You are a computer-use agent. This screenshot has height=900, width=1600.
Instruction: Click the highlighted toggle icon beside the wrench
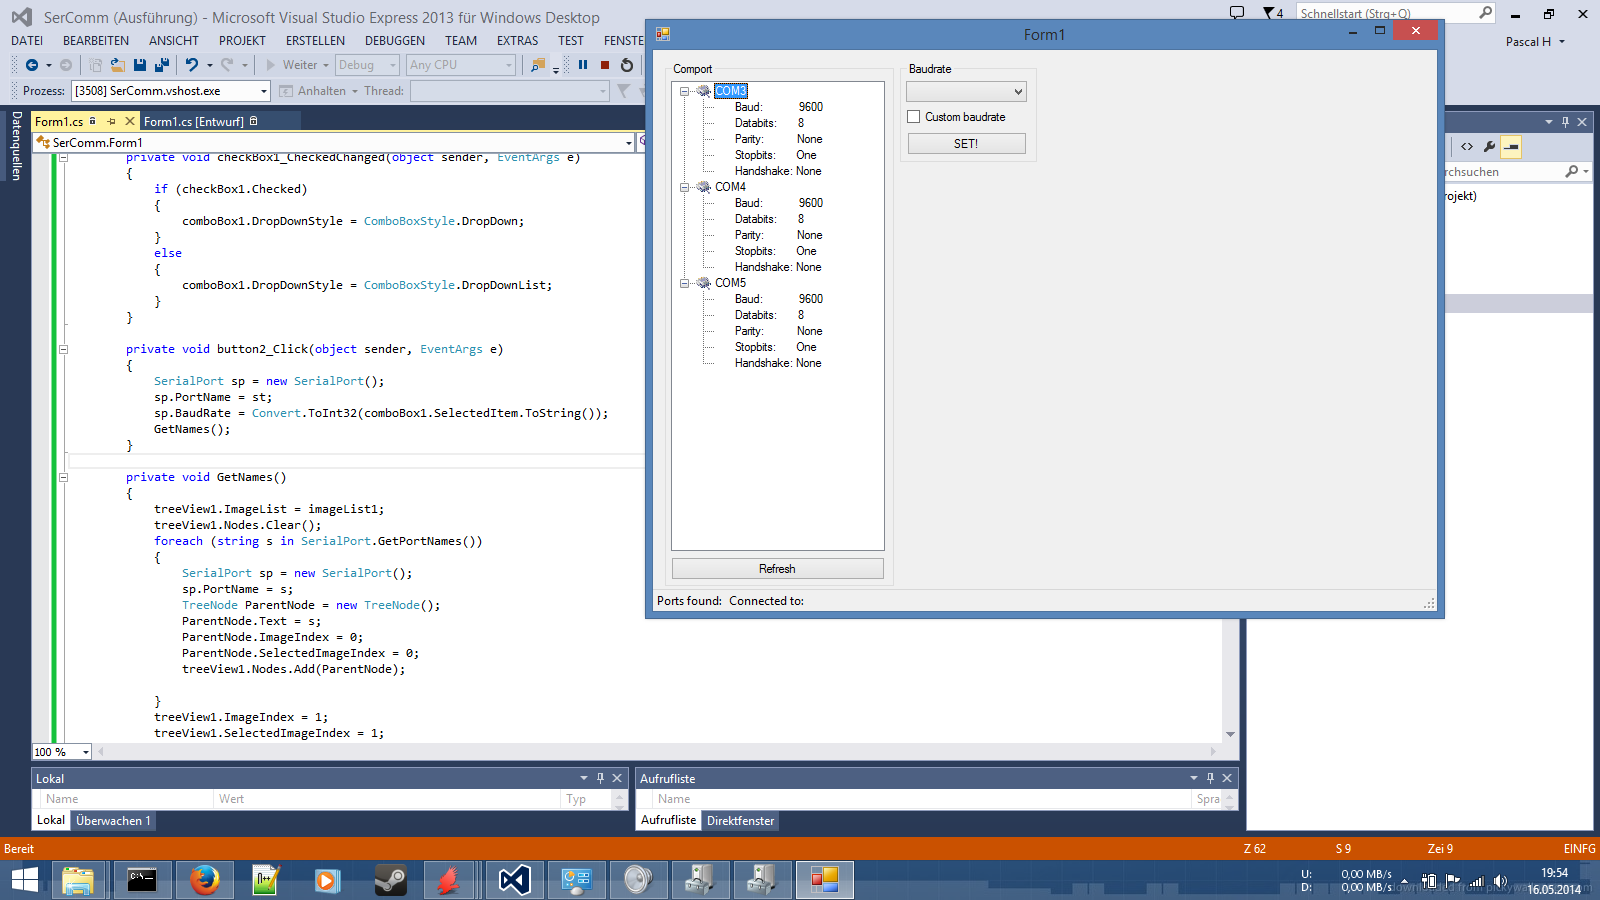[1511, 147]
